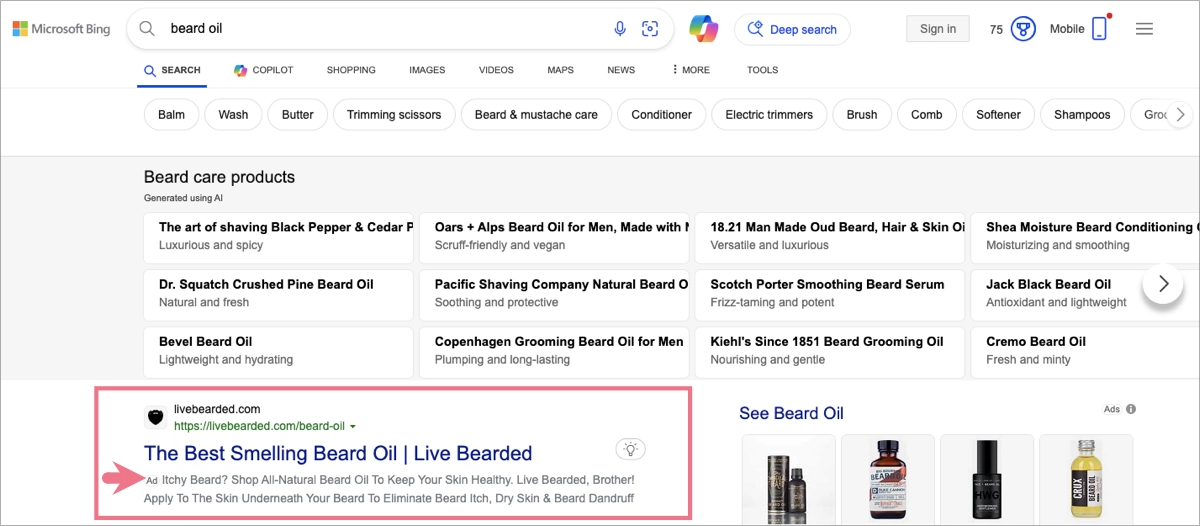Screen dimensions: 1200x526
Task: Open the hamburger settings menu
Action: pyautogui.click(x=1145, y=29)
